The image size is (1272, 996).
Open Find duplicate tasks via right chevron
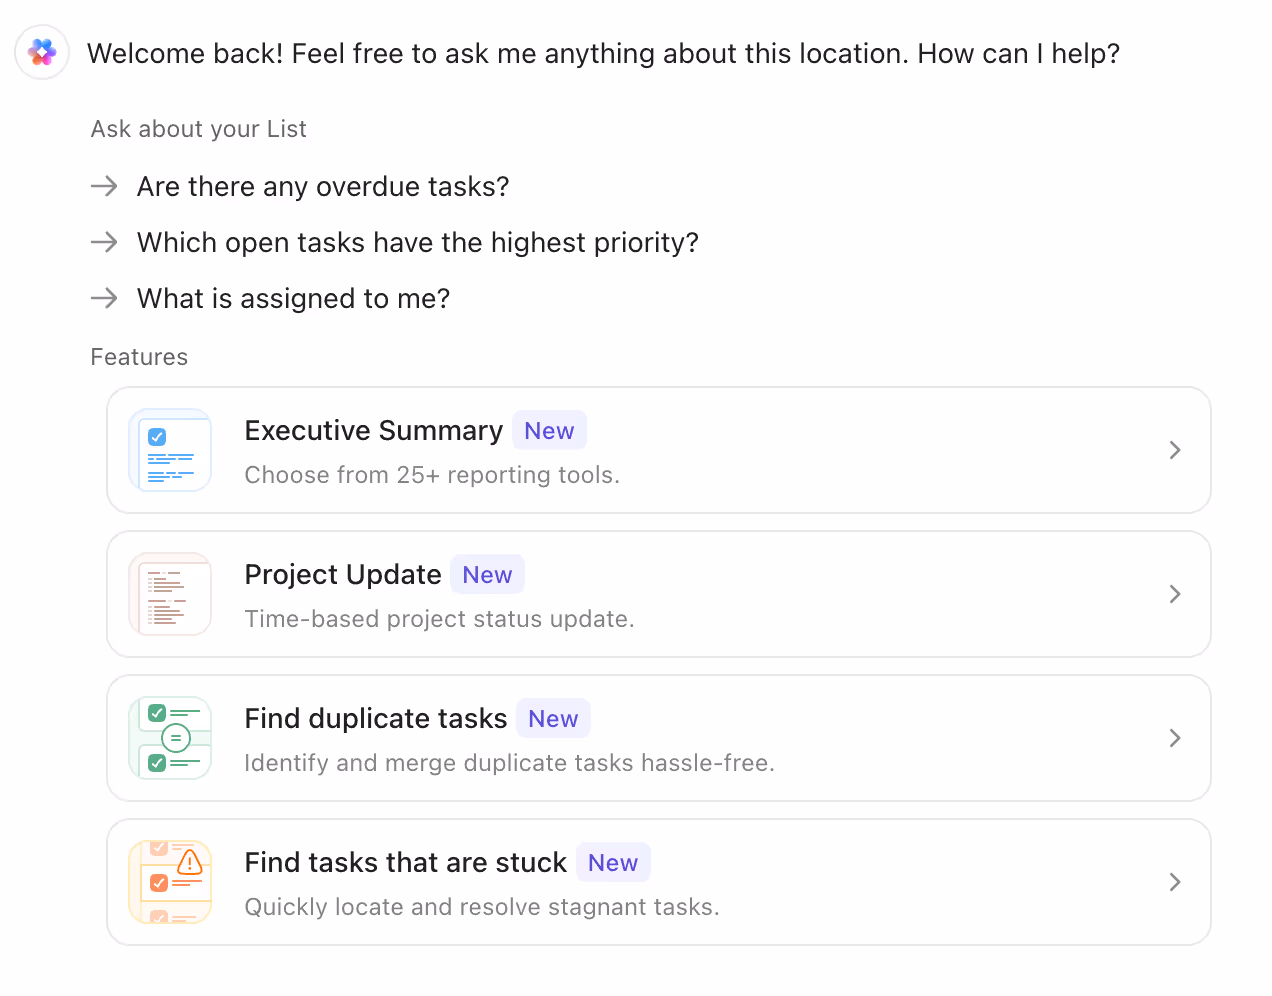(1175, 738)
